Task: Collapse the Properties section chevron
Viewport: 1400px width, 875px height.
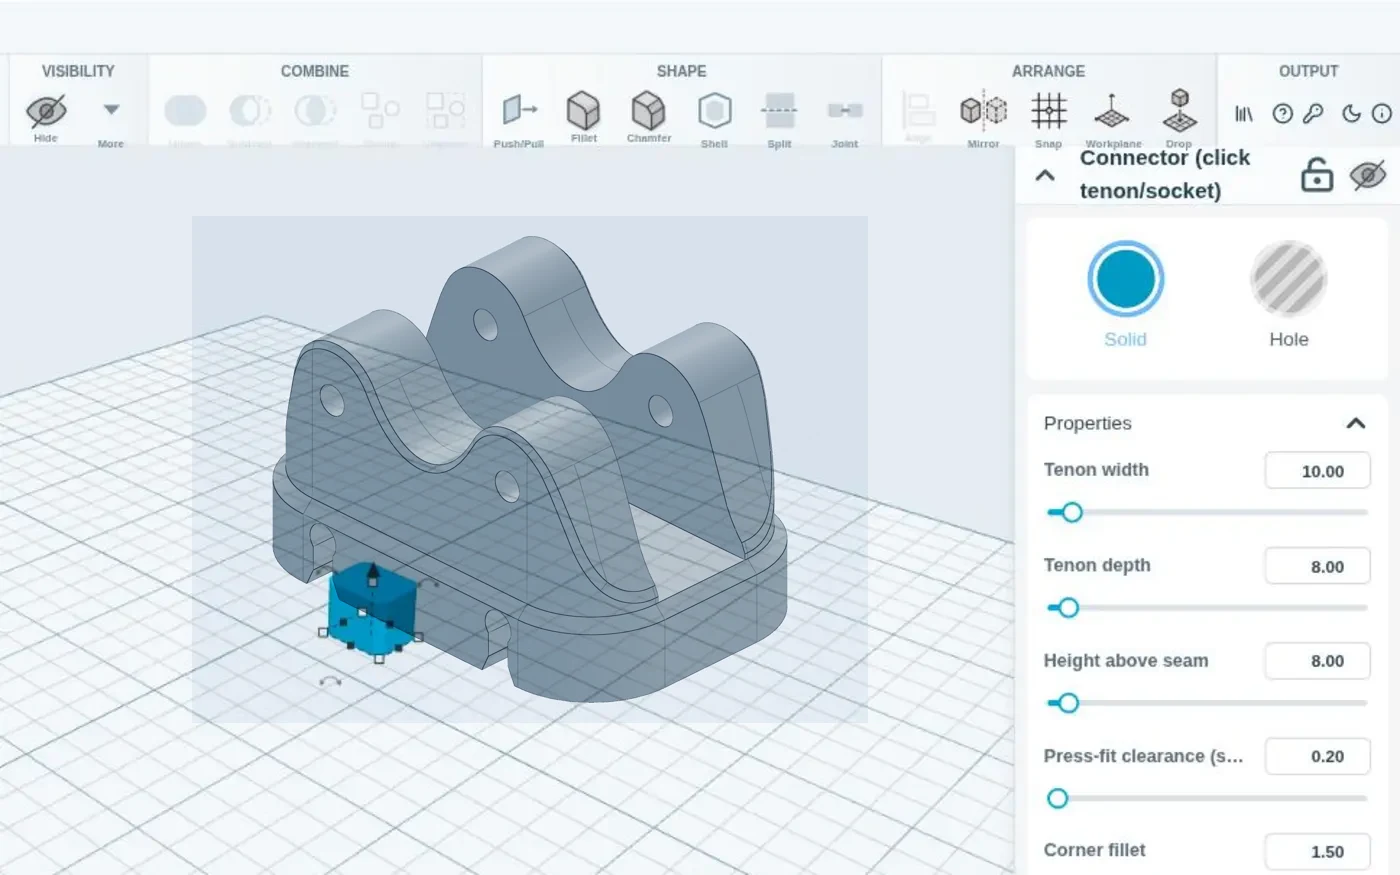Action: click(1355, 423)
